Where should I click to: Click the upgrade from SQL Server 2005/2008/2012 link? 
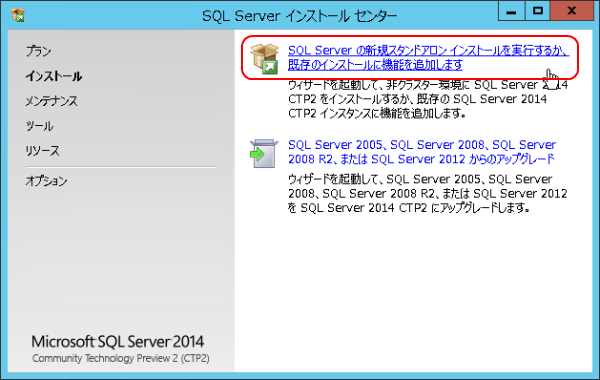pyautogui.click(x=422, y=152)
